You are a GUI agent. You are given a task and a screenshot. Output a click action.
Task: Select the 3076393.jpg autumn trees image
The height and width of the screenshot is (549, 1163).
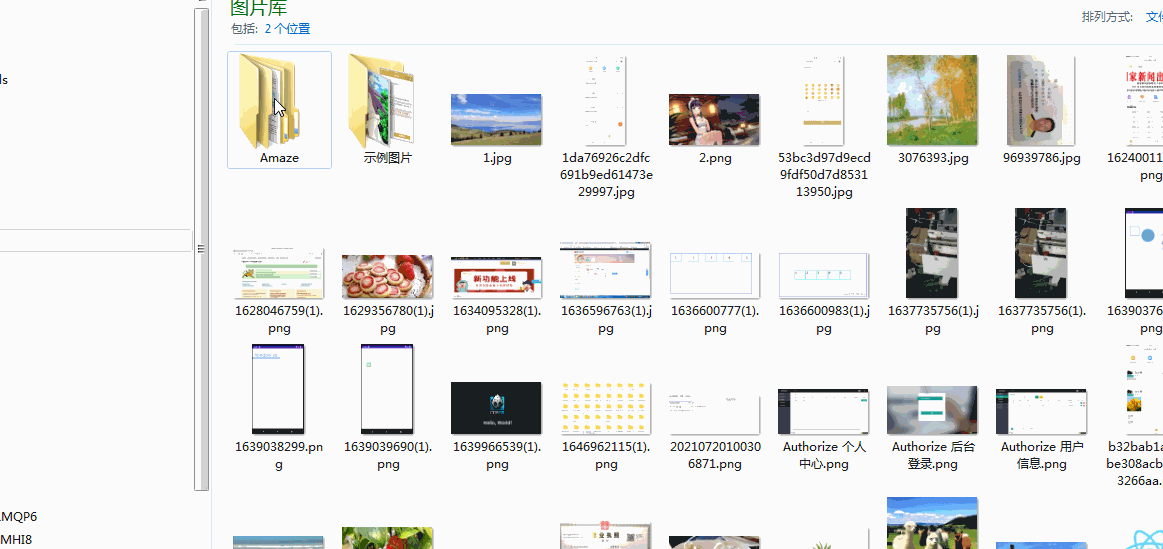932,100
